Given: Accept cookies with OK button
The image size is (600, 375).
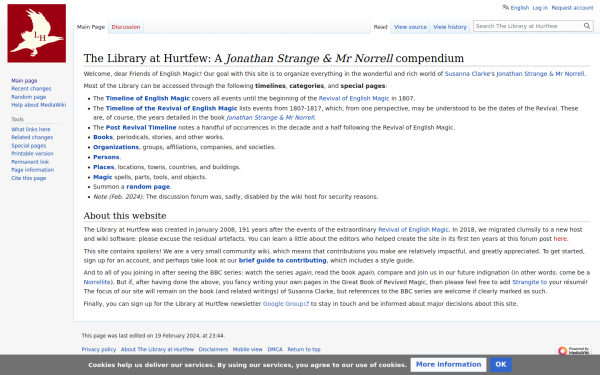Looking at the screenshot, I should click(x=501, y=365).
